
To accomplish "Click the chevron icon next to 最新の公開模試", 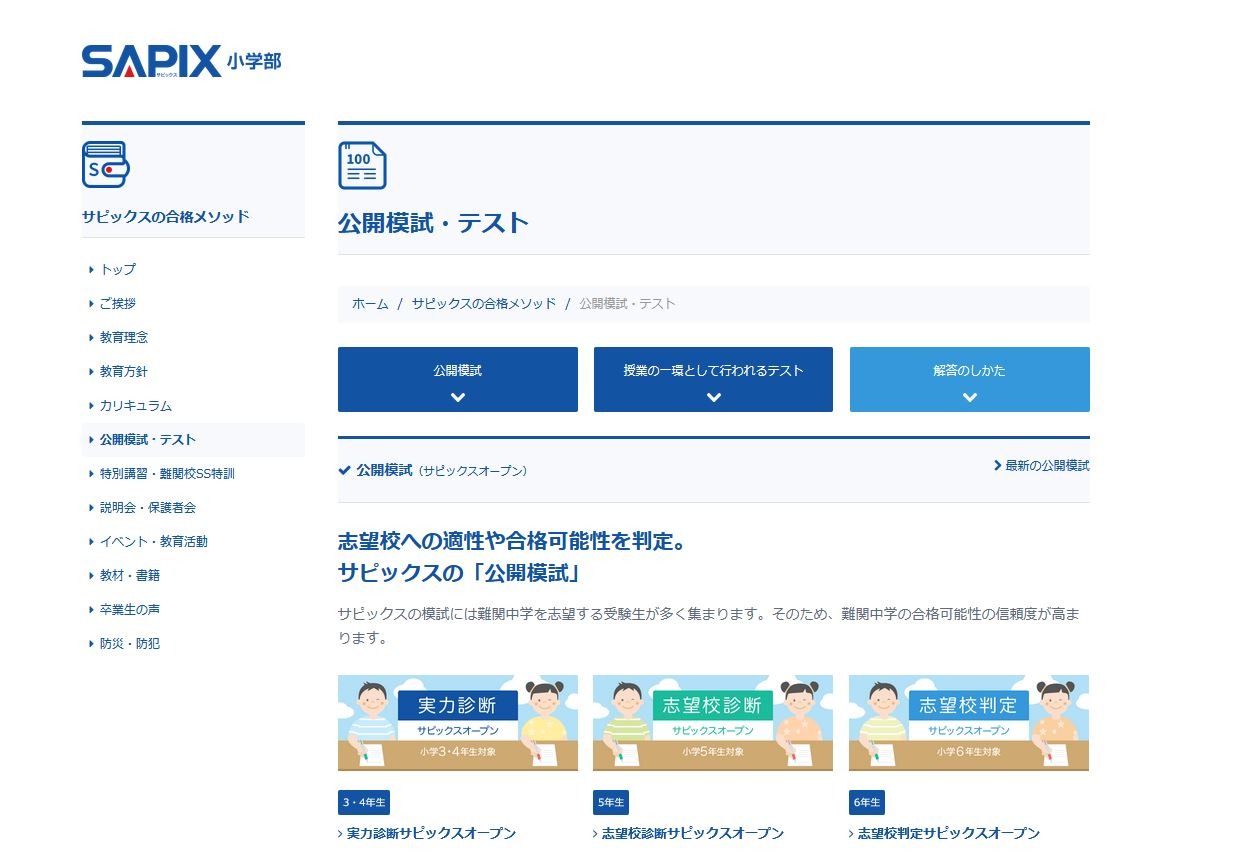I will (x=997, y=465).
